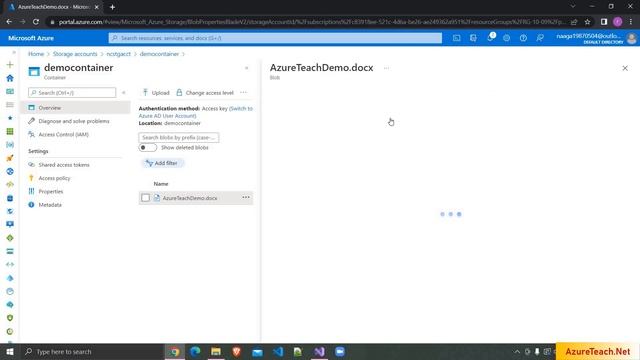Click the Upload button
Image resolution: width=640 pixels, height=360 pixels.
[156, 93]
